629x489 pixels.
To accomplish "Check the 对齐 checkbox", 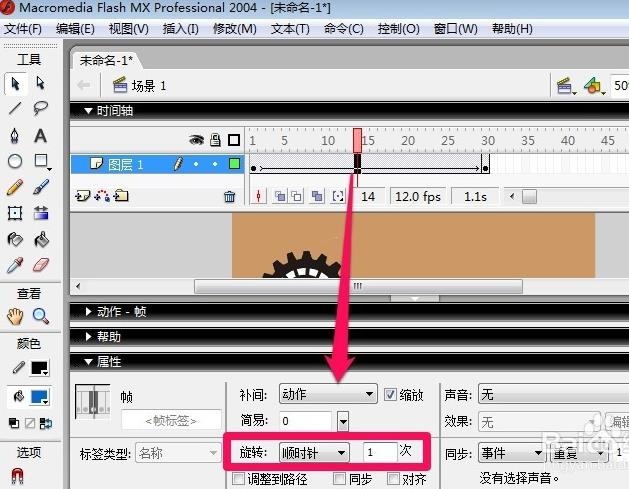I will (x=394, y=478).
